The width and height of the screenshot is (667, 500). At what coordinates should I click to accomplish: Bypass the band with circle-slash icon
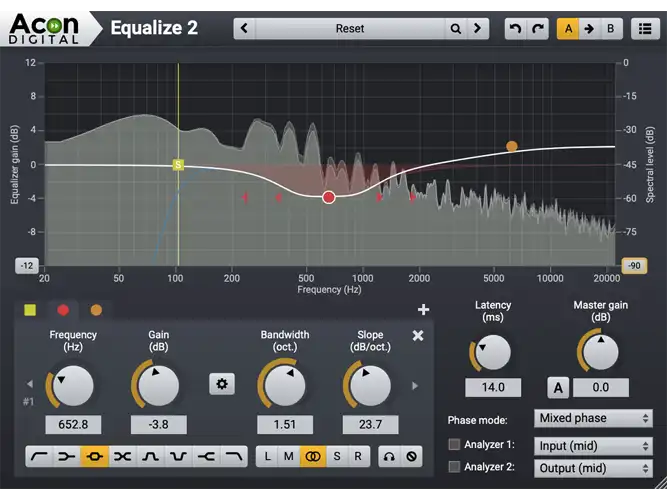(411, 457)
